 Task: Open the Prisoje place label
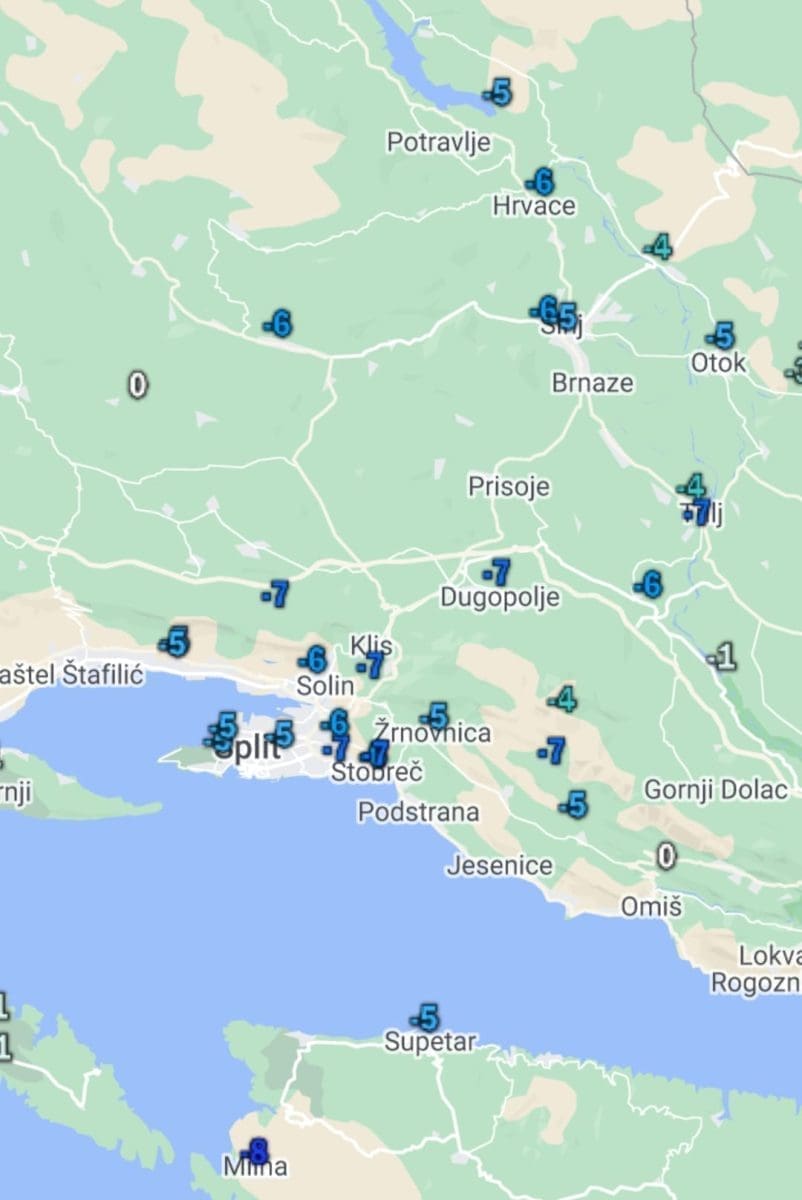click(509, 487)
